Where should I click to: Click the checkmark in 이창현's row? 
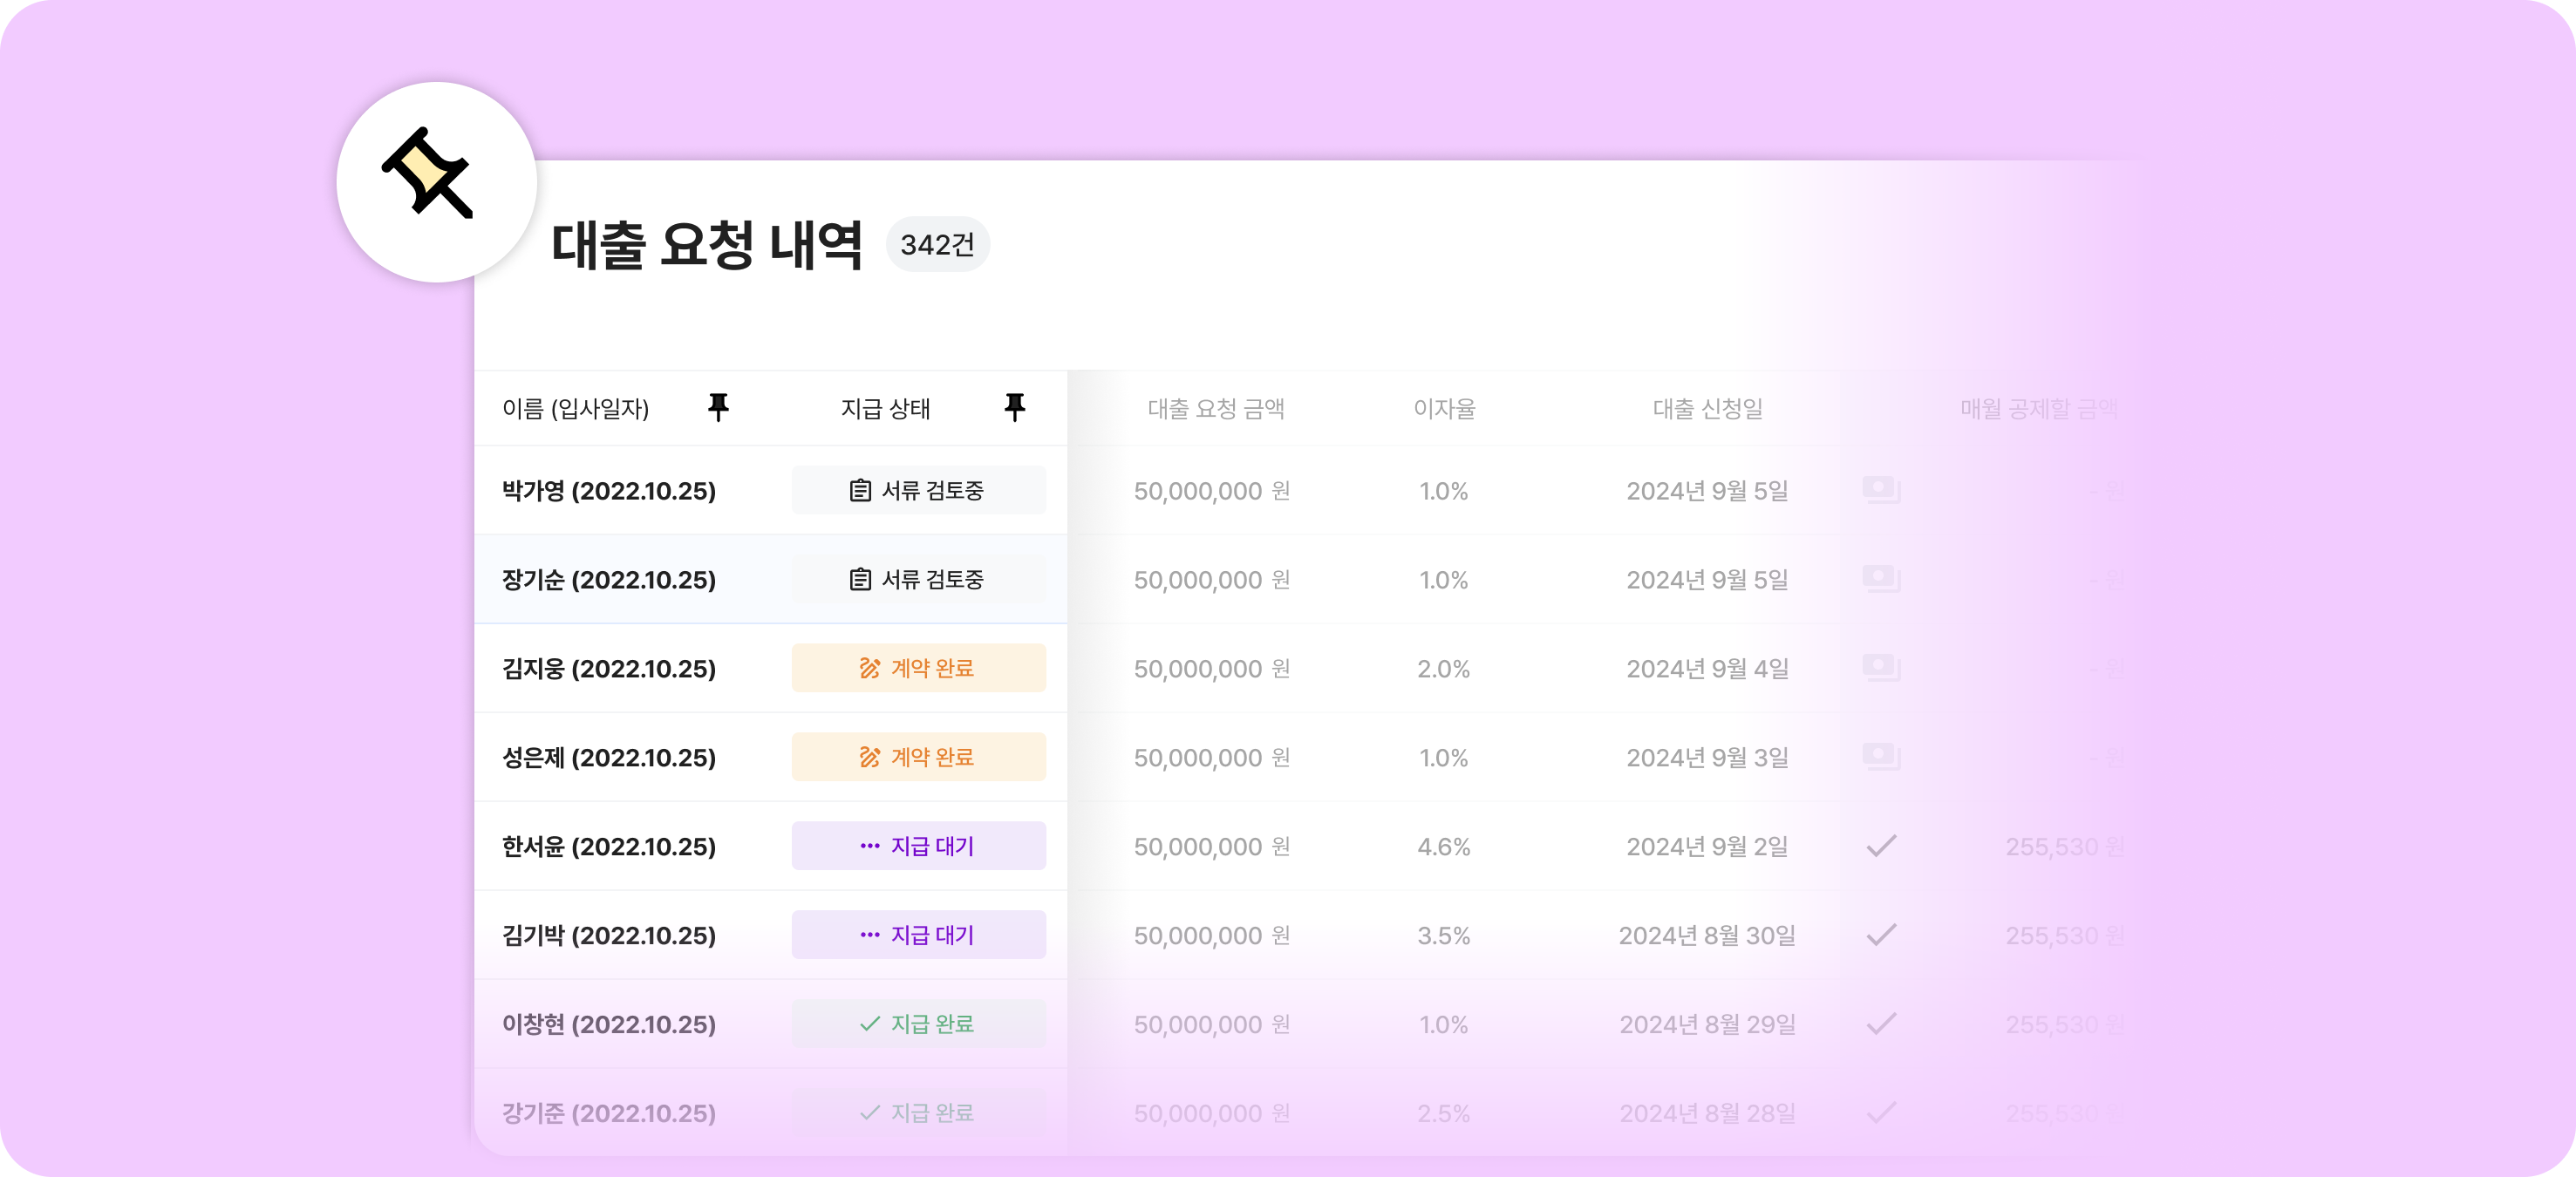pos(1880,1024)
